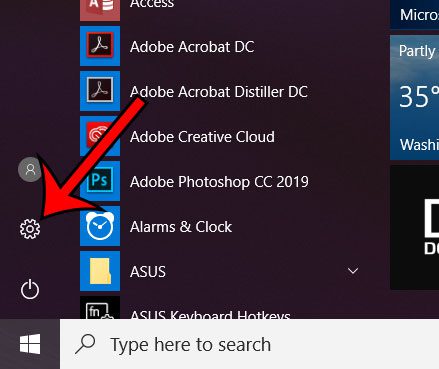Click the Photoshop CC 2019 Ps icon
The height and width of the screenshot is (369, 439).
100,181
